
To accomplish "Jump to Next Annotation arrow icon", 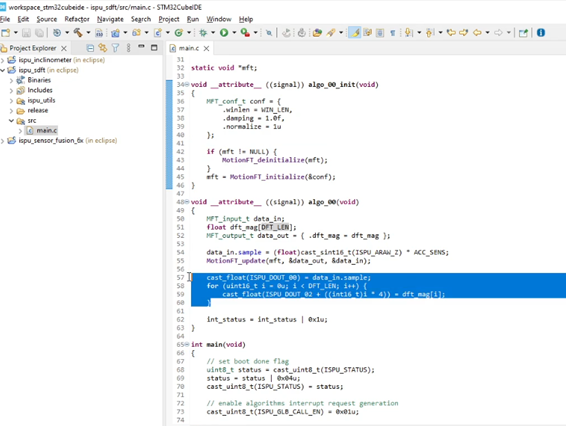I will pos(409,33).
